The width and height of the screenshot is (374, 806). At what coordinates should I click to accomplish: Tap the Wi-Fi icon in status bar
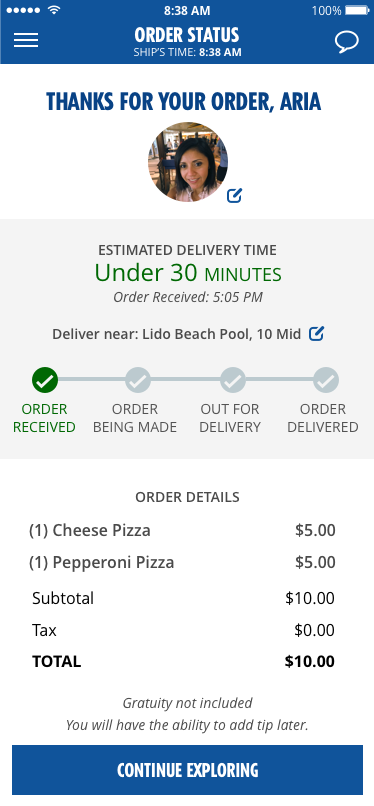coord(53,10)
